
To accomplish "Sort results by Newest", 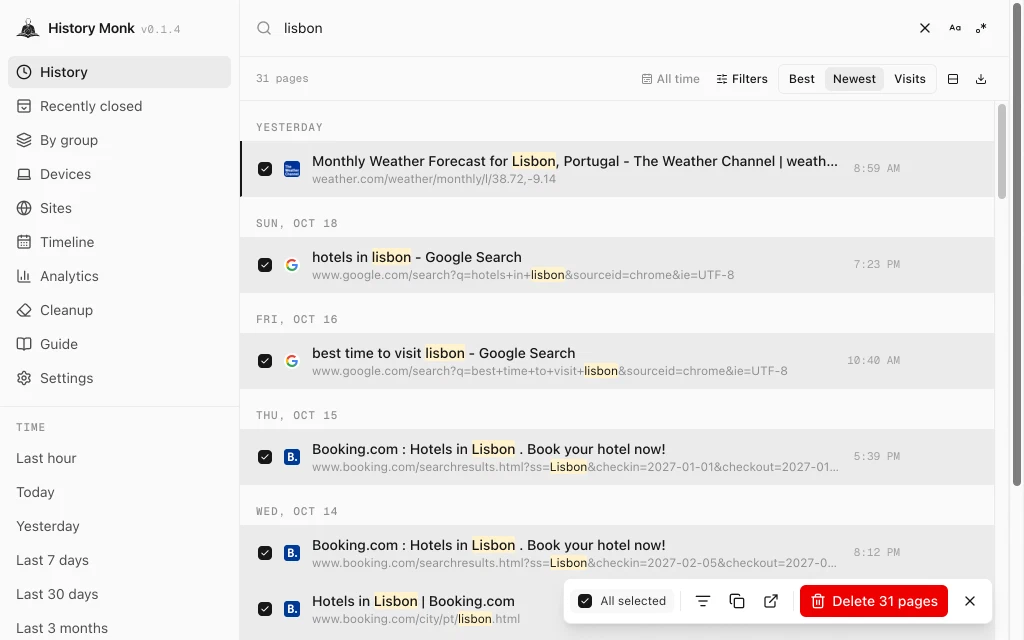I will [854, 79].
